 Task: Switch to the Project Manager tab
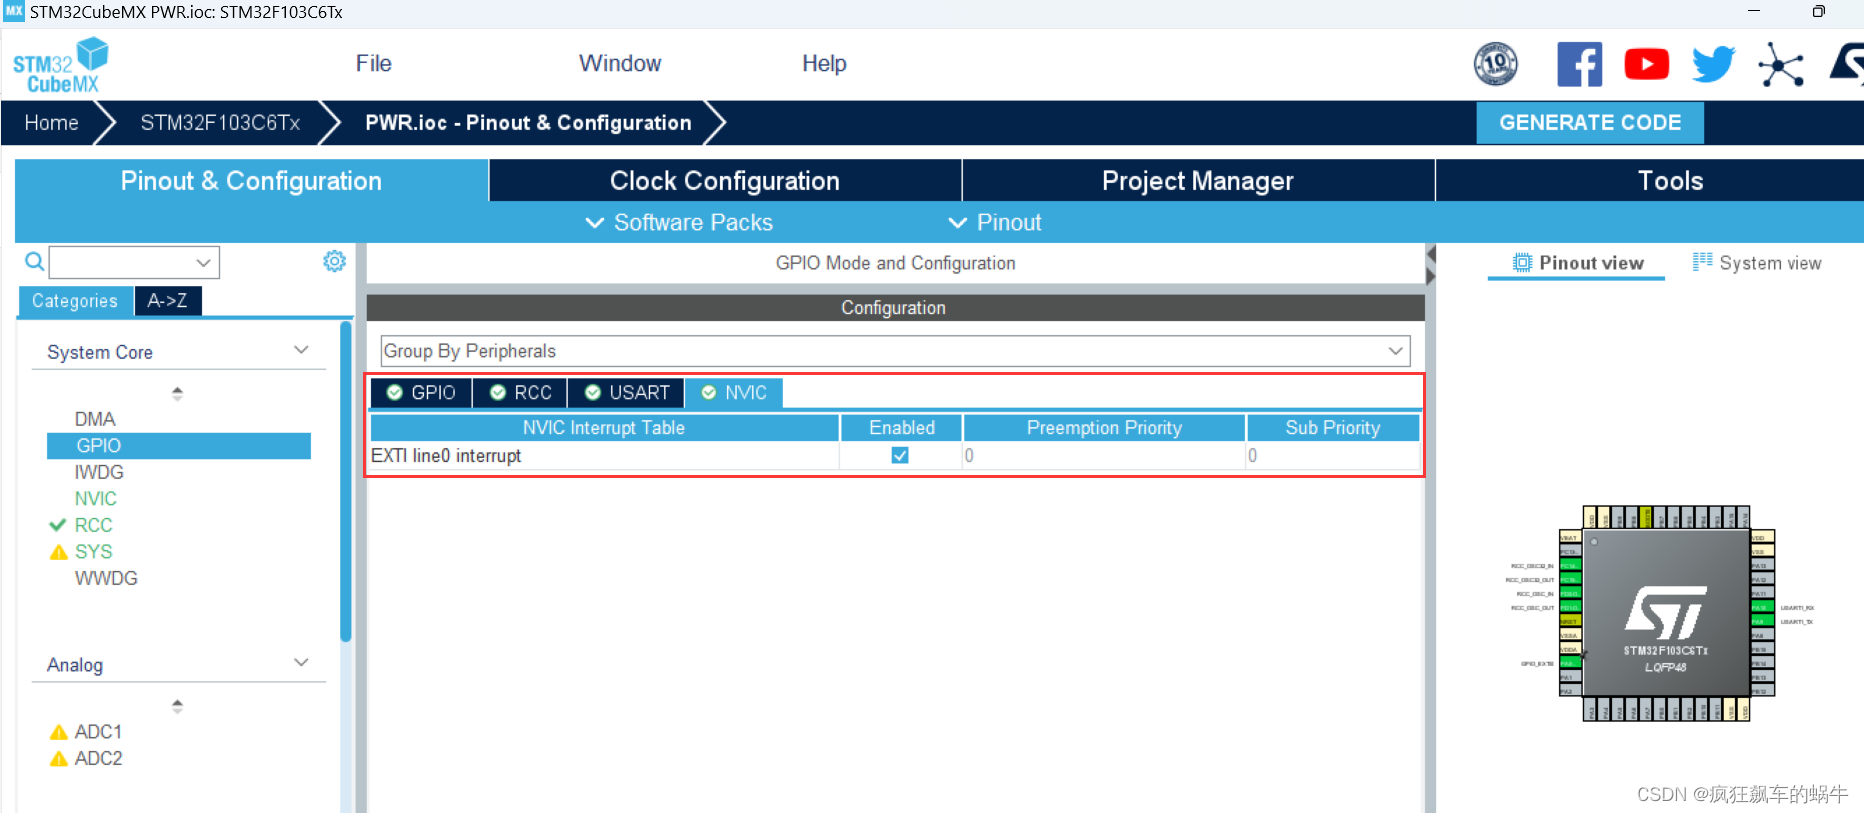click(1198, 181)
